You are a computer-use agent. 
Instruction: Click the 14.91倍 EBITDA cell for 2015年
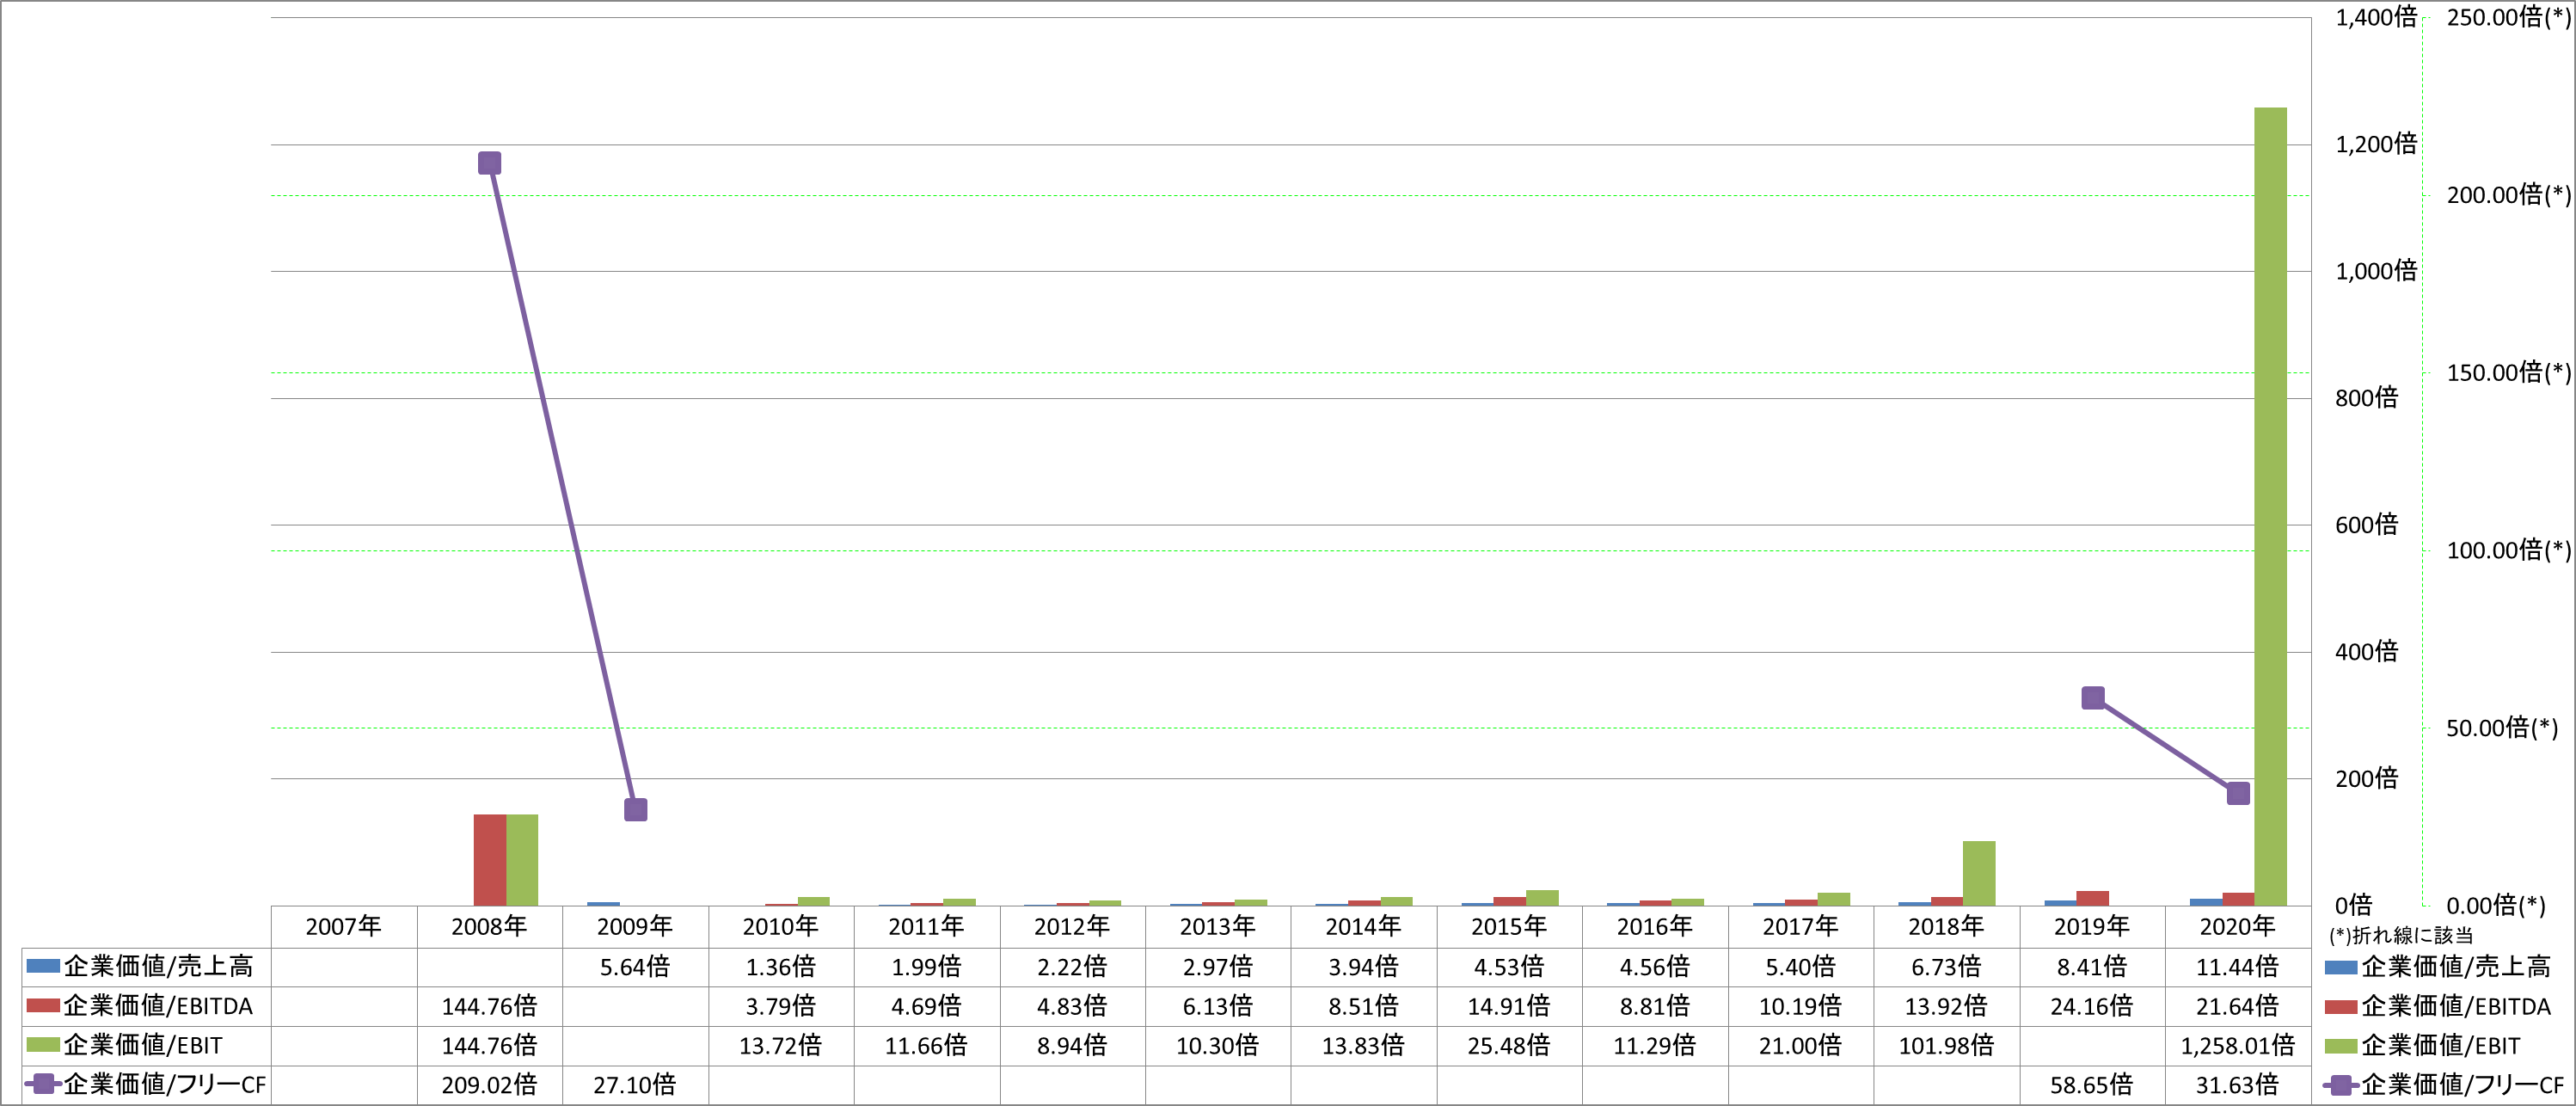pyautogui.click(x=1509, y=1006)
